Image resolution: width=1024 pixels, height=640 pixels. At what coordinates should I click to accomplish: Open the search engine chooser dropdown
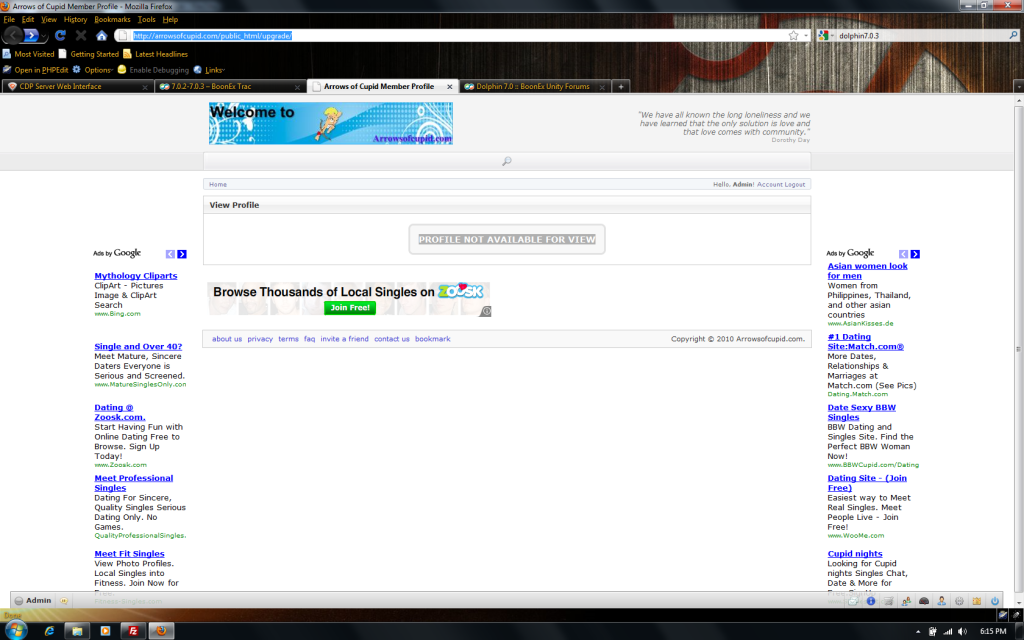tap(826, 35)
